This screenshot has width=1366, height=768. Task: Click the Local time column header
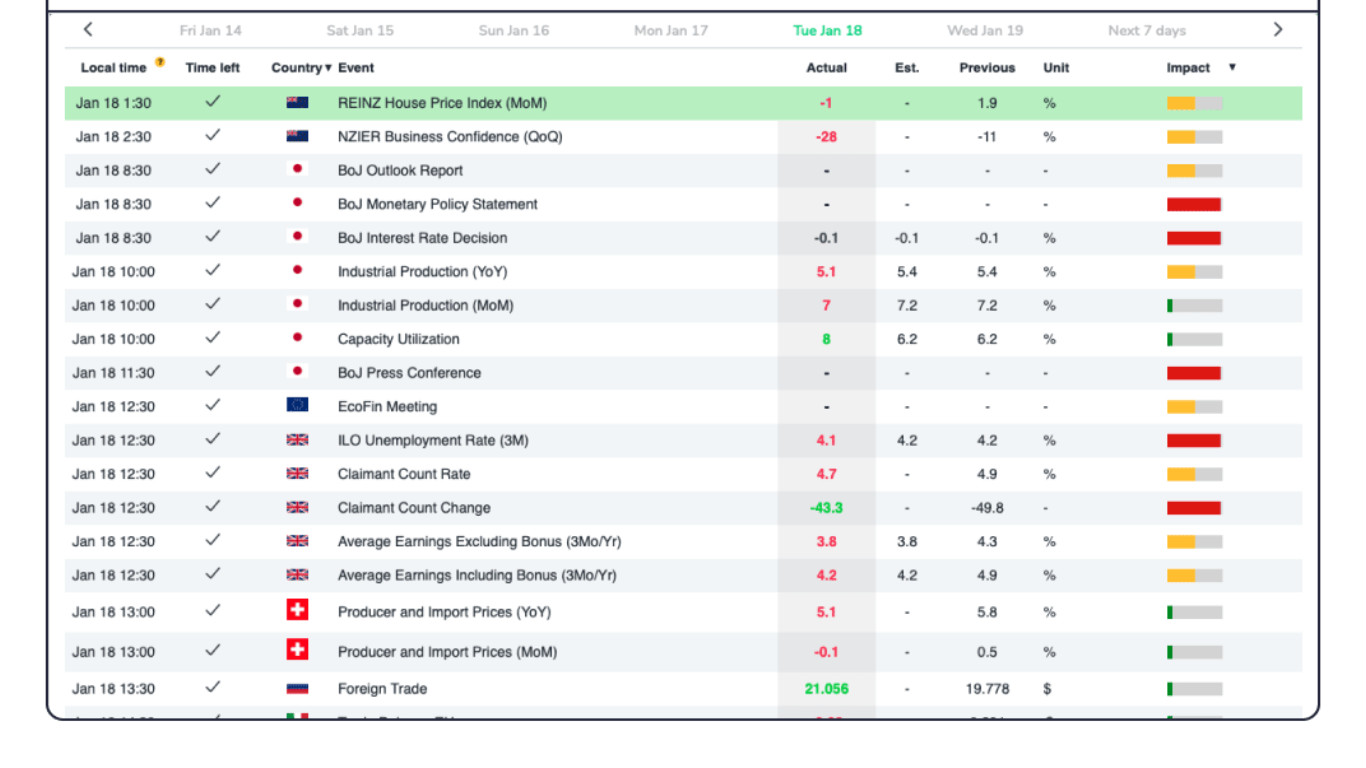tap(113, 68)
